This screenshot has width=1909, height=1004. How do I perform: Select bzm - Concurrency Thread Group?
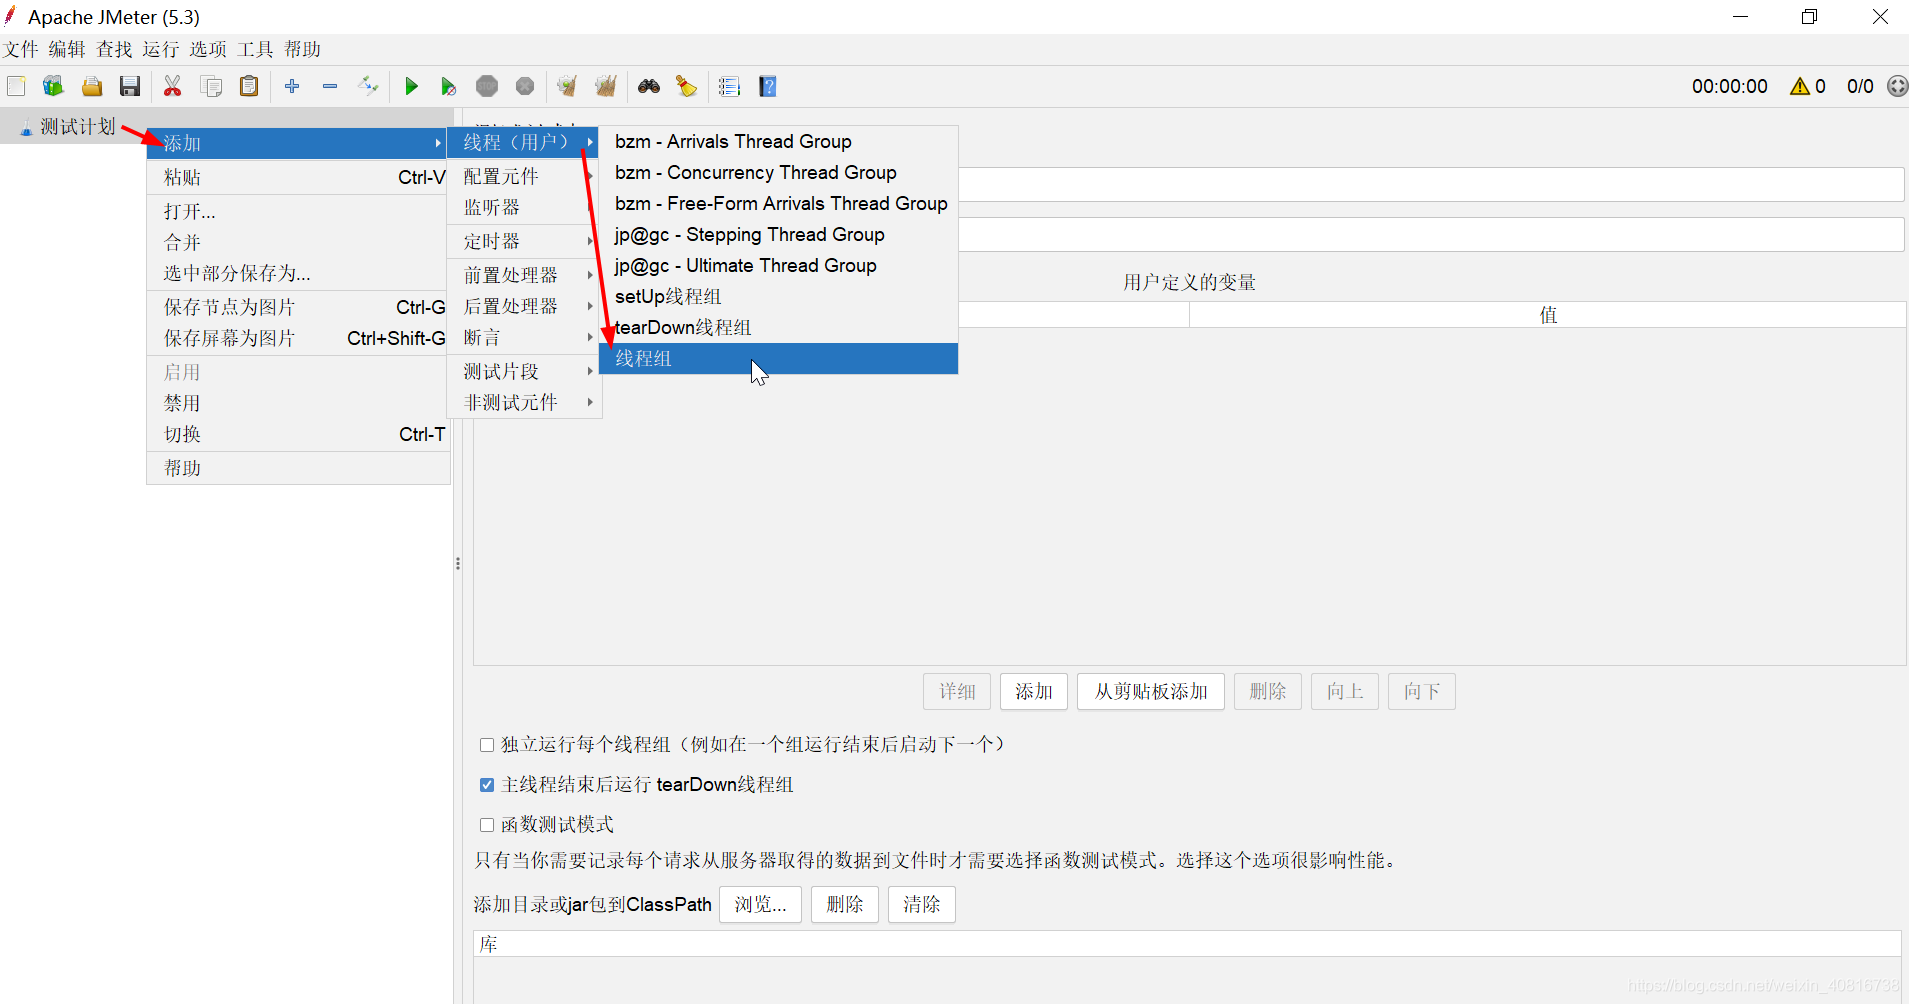pos(778,172)
